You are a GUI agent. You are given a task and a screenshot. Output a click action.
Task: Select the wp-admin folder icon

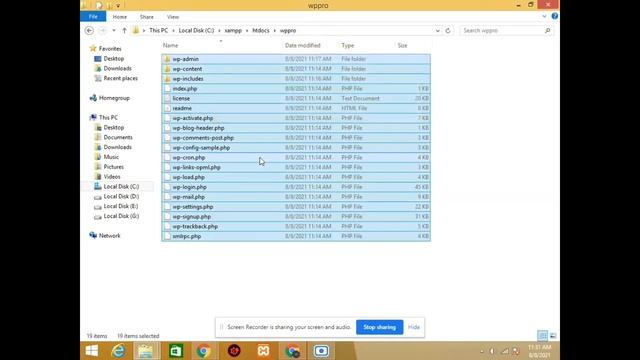tap(167, 59)
